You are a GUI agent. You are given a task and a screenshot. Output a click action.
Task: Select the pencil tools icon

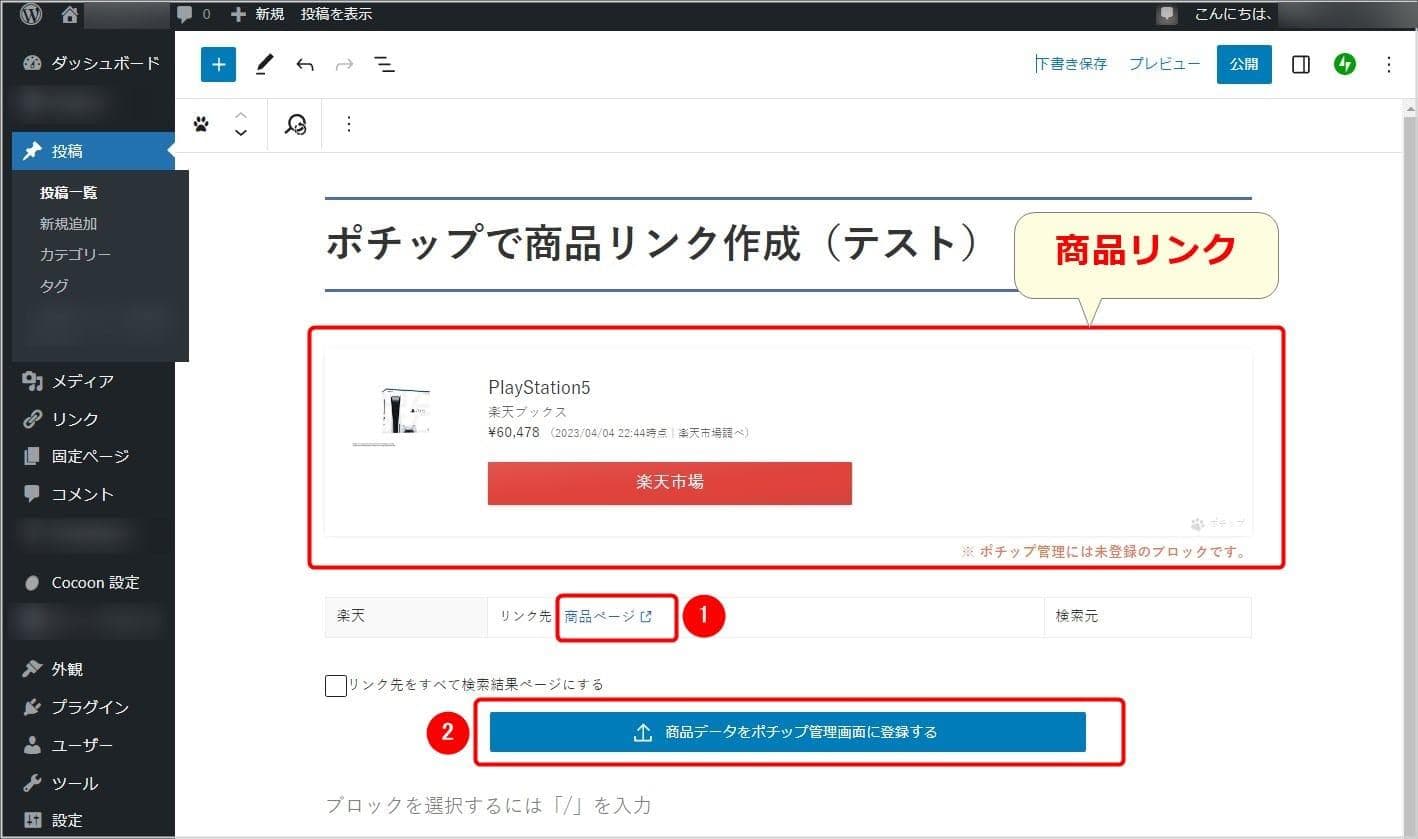pyautogui.click(x=264, y=65)
